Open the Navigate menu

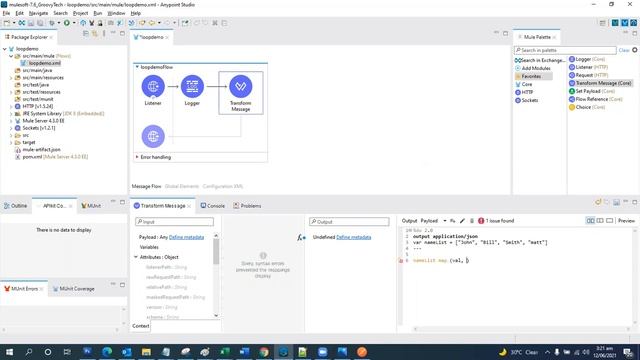[x=38, y=13]
